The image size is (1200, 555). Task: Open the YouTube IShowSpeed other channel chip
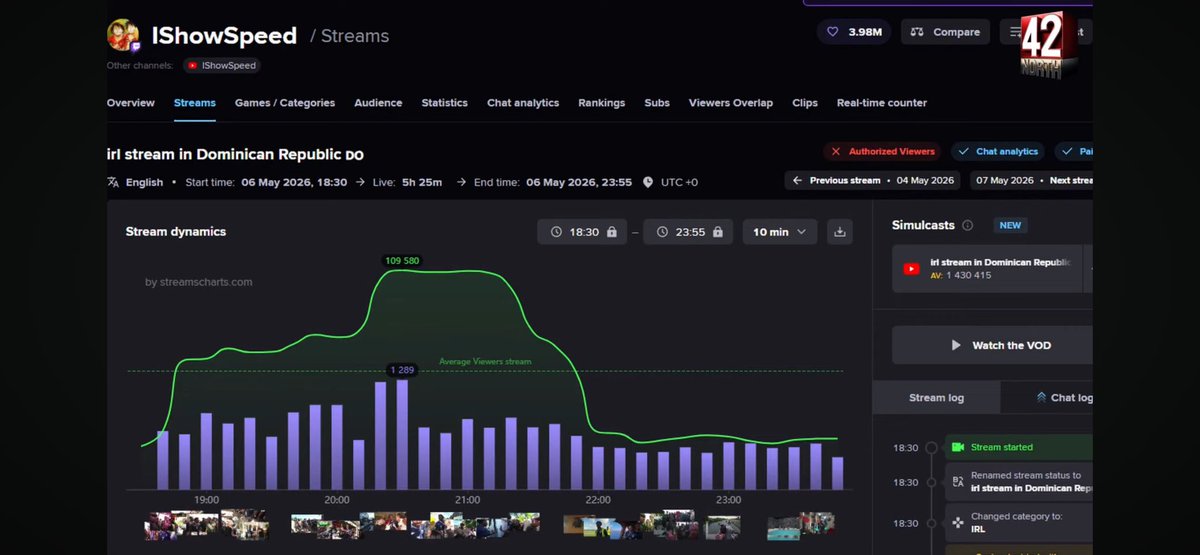(221, 65)
